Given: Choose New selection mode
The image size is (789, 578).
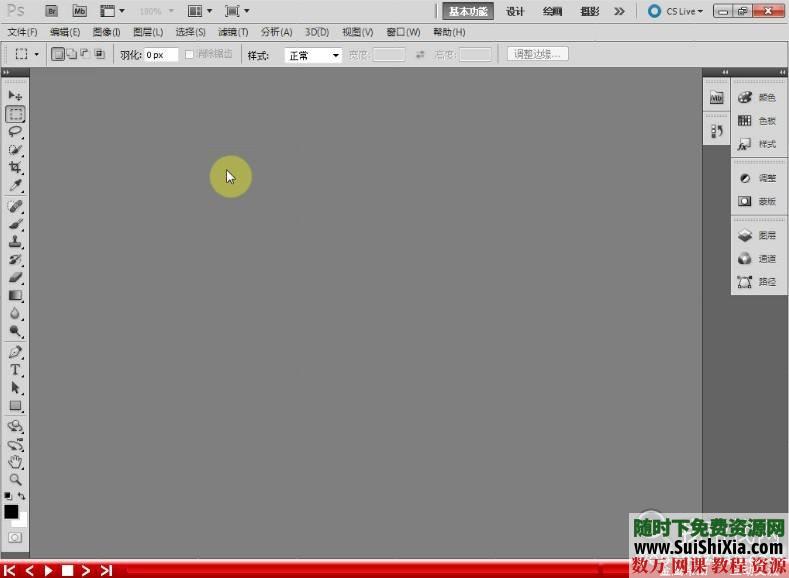Looking at the screenshot, I should point(58,54).
